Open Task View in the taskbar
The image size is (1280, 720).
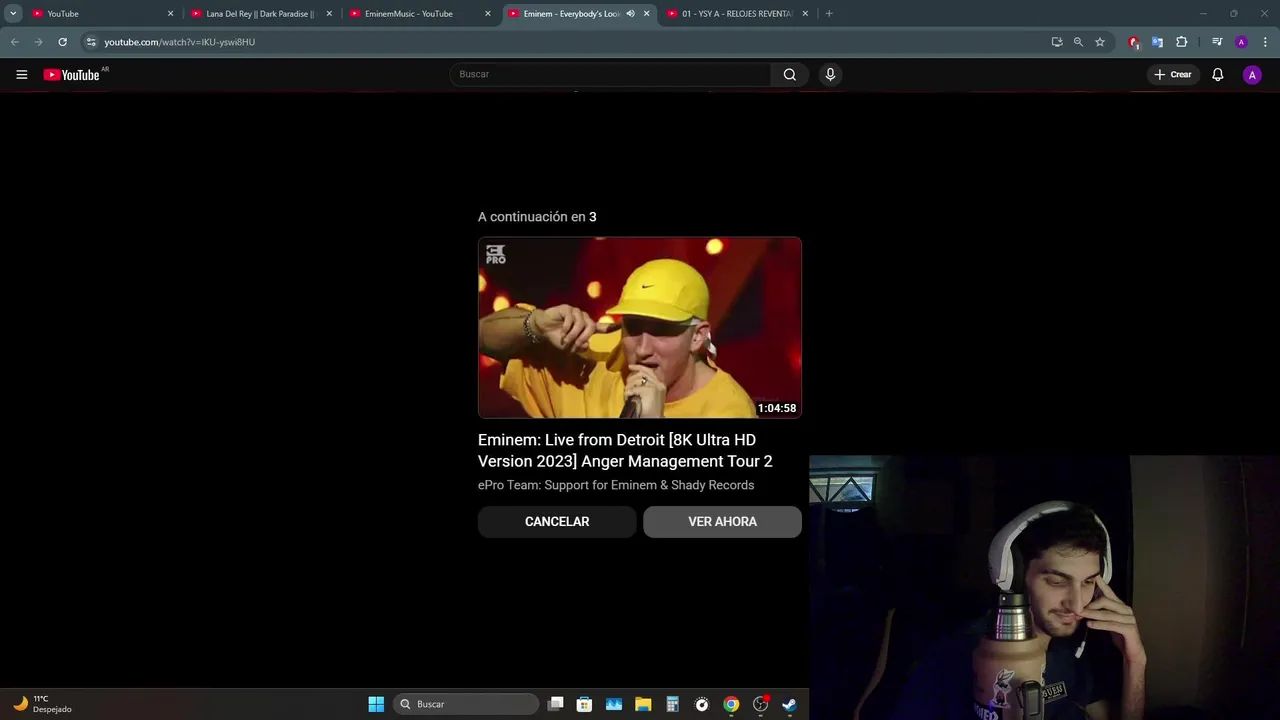(556, 704)
